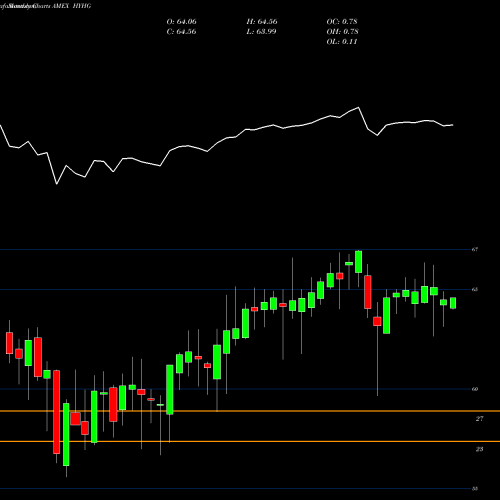Click the lowest dip of the white line
Viewport: 500px width, 500px height.
[57, 184]
